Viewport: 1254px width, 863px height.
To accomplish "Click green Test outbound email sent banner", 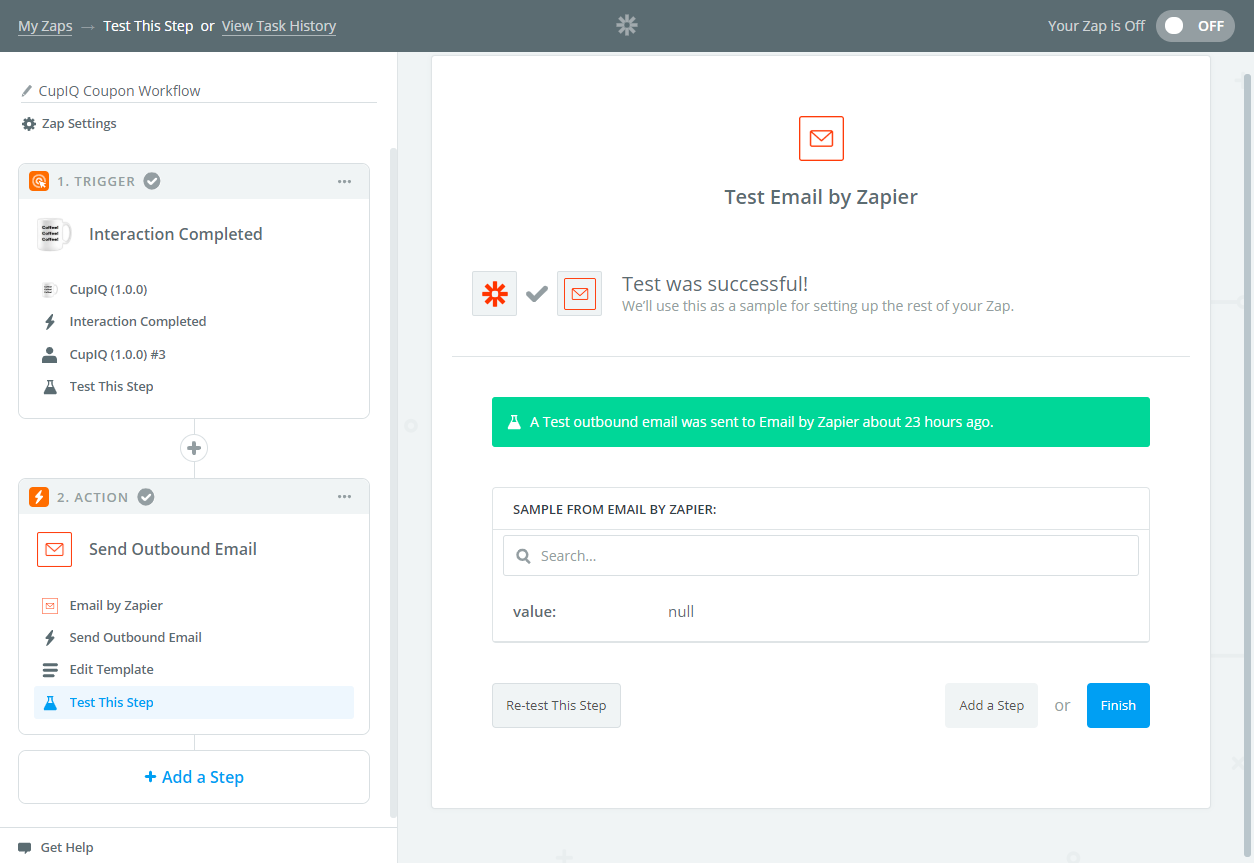I will pyautogui.click(x=821, y=422).
